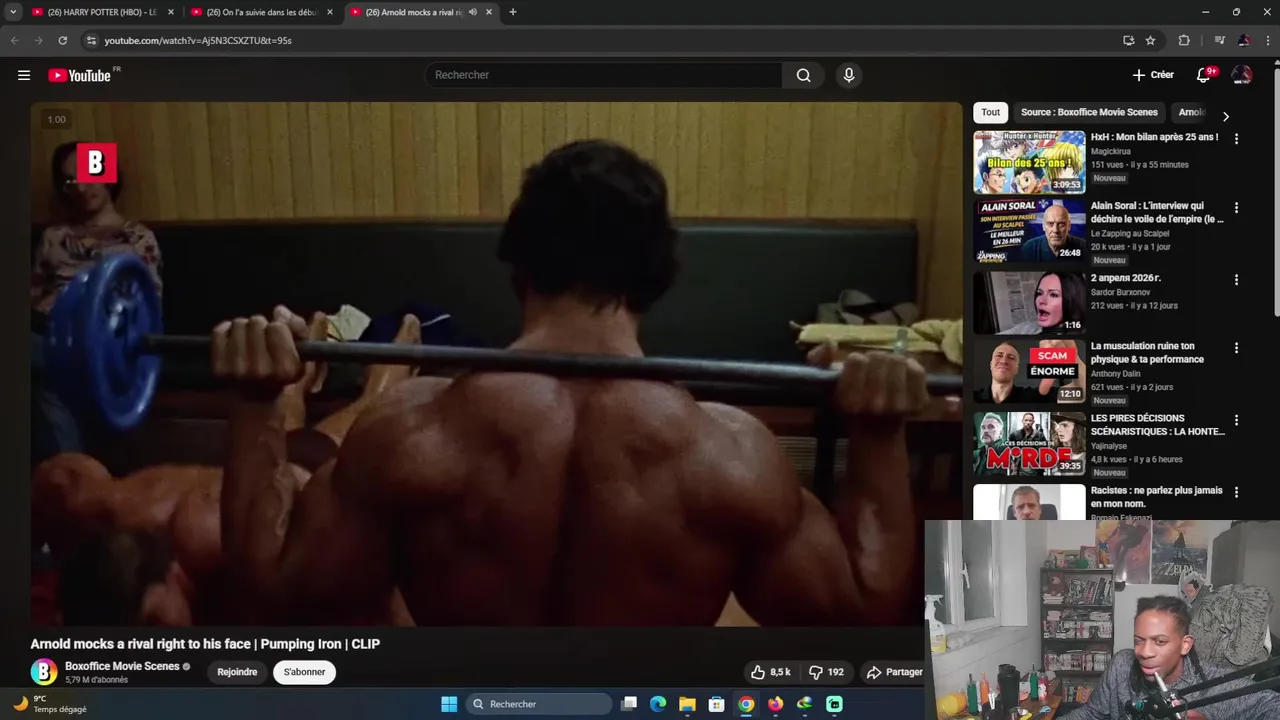
Task: Open the SCAM ÉNORME video thumbnail
Action: coord(1029,371)
